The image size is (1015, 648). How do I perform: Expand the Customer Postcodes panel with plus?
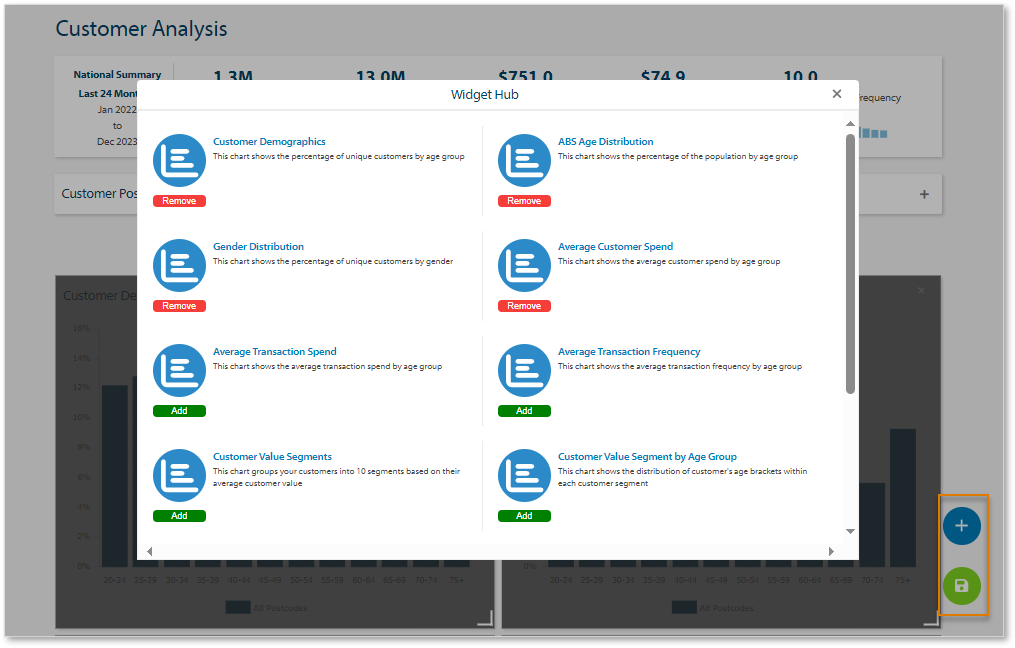[x=924, y=194]
